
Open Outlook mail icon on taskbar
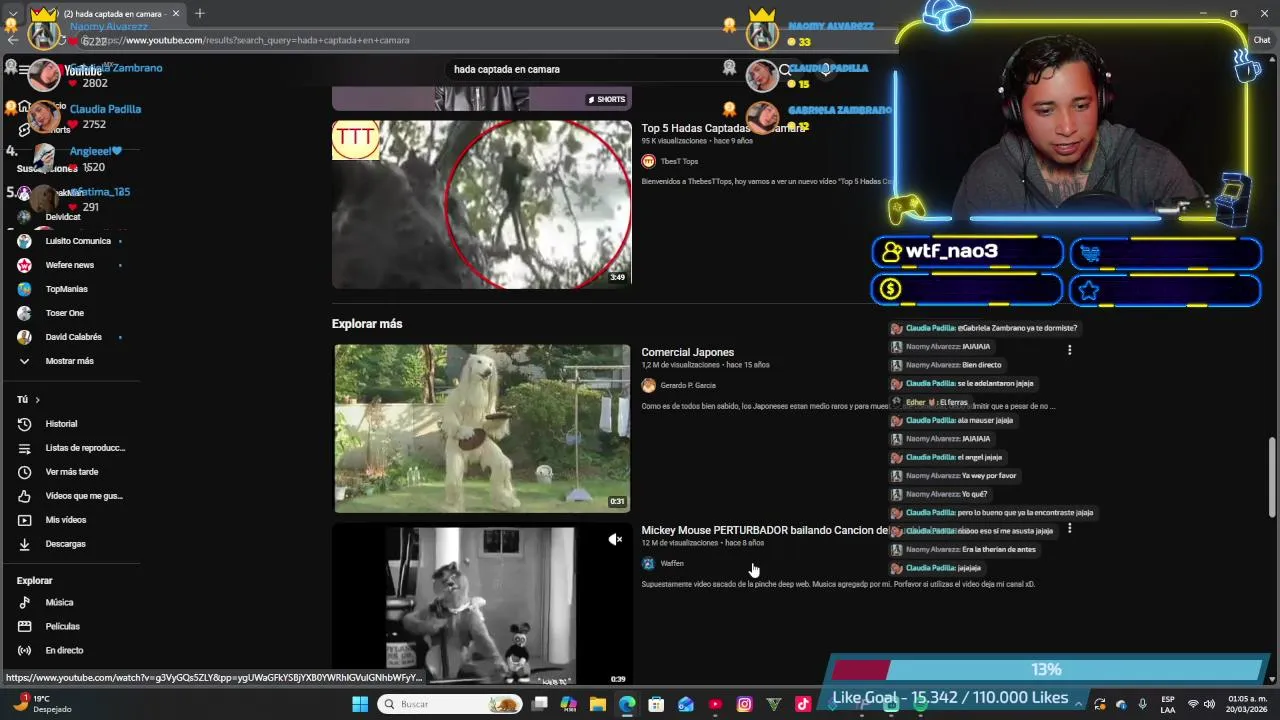[x=686, y=704]
